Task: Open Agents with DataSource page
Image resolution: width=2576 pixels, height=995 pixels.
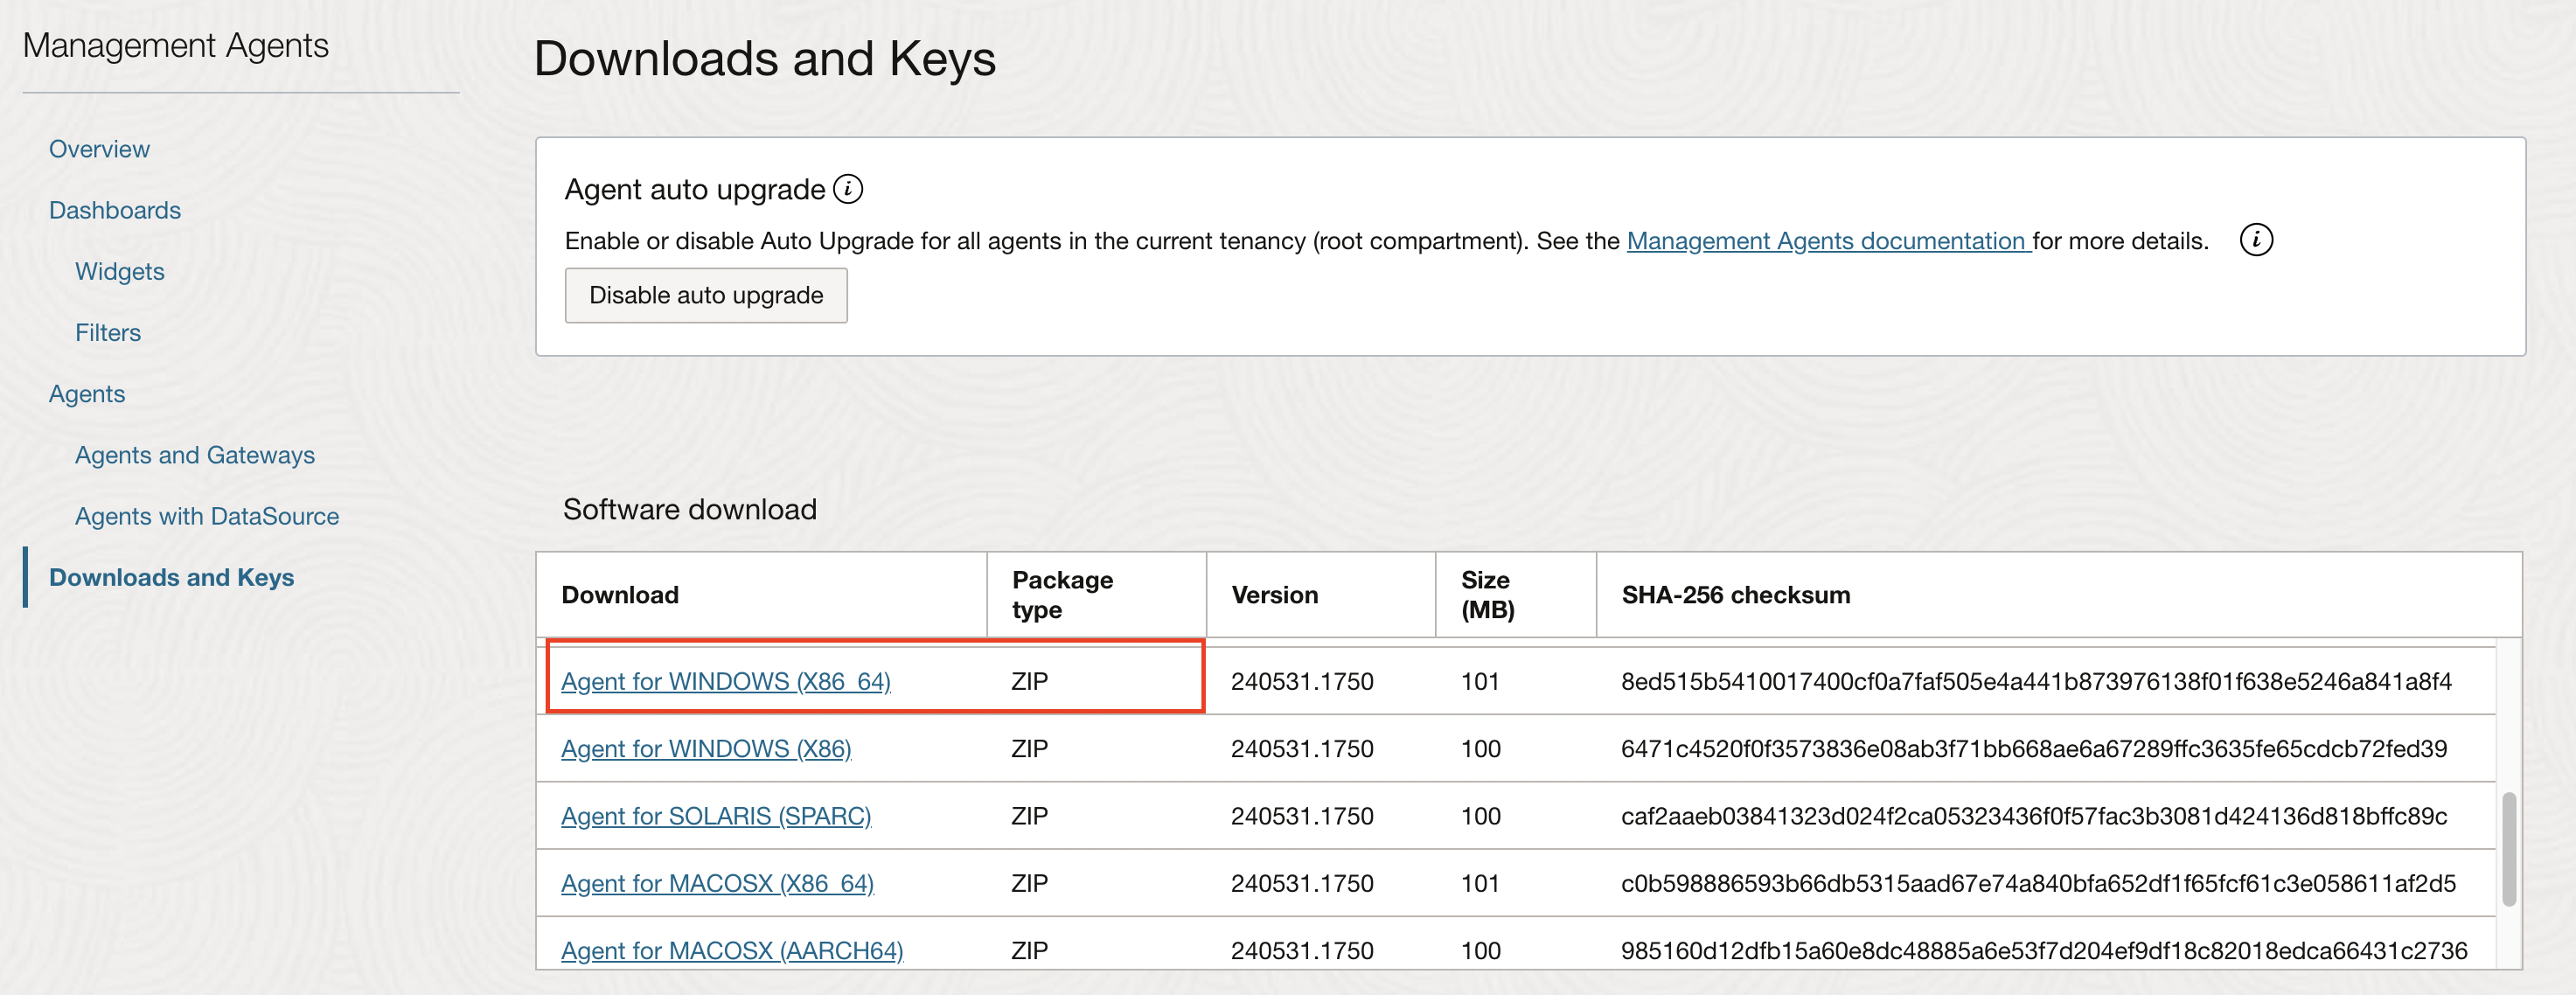Action: pyautogui.click(x=207, y=516)
